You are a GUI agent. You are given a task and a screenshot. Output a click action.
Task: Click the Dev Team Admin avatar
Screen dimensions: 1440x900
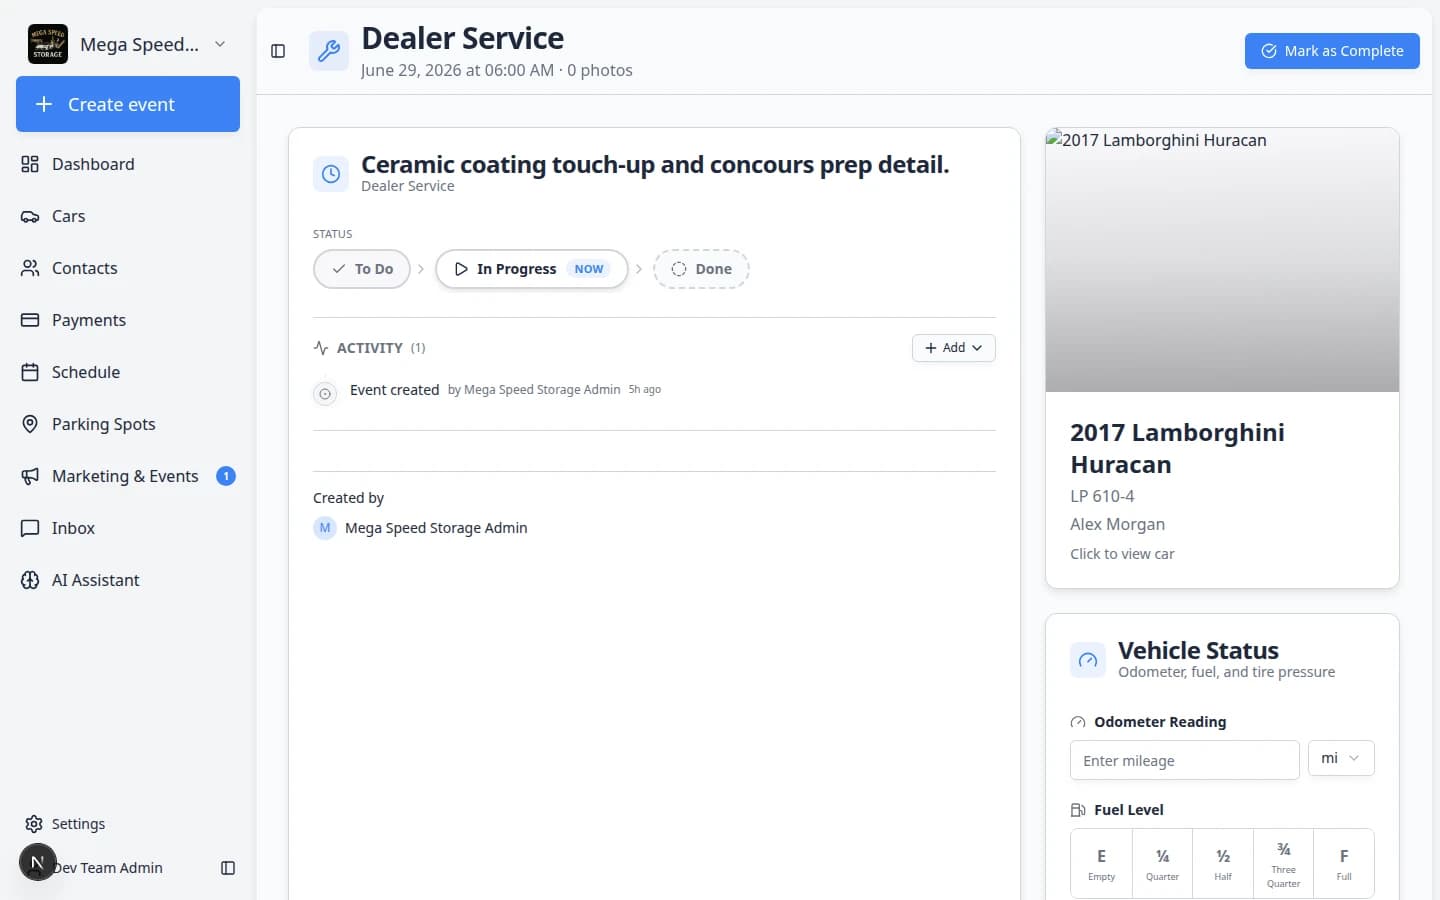[37, 862]
